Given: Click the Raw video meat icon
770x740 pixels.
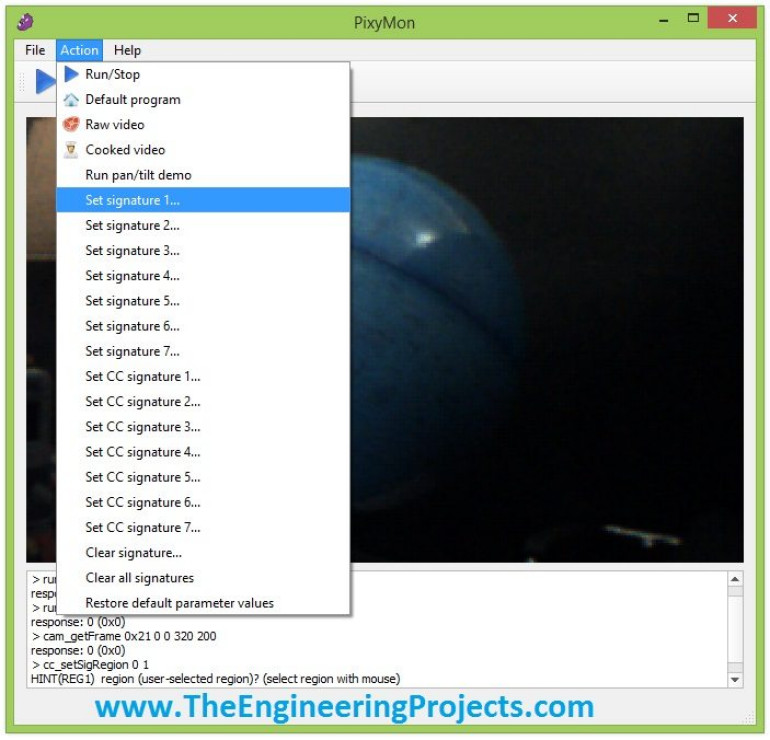Looking at the screenshot, I should 71,125.
